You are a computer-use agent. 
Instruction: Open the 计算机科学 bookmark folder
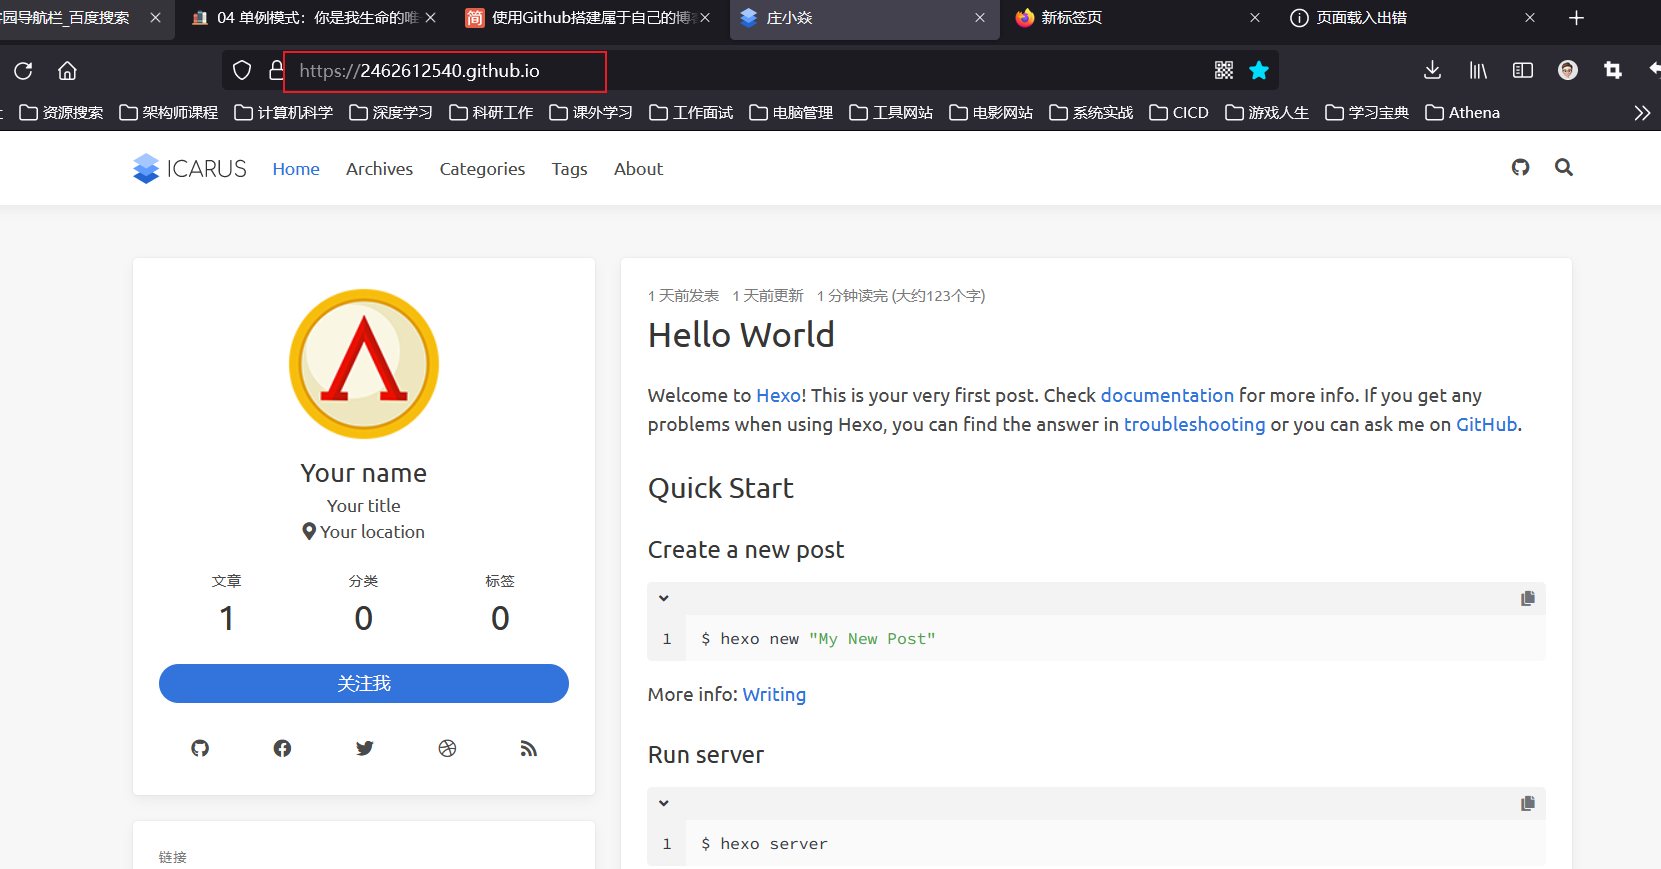tap(284, 113)
